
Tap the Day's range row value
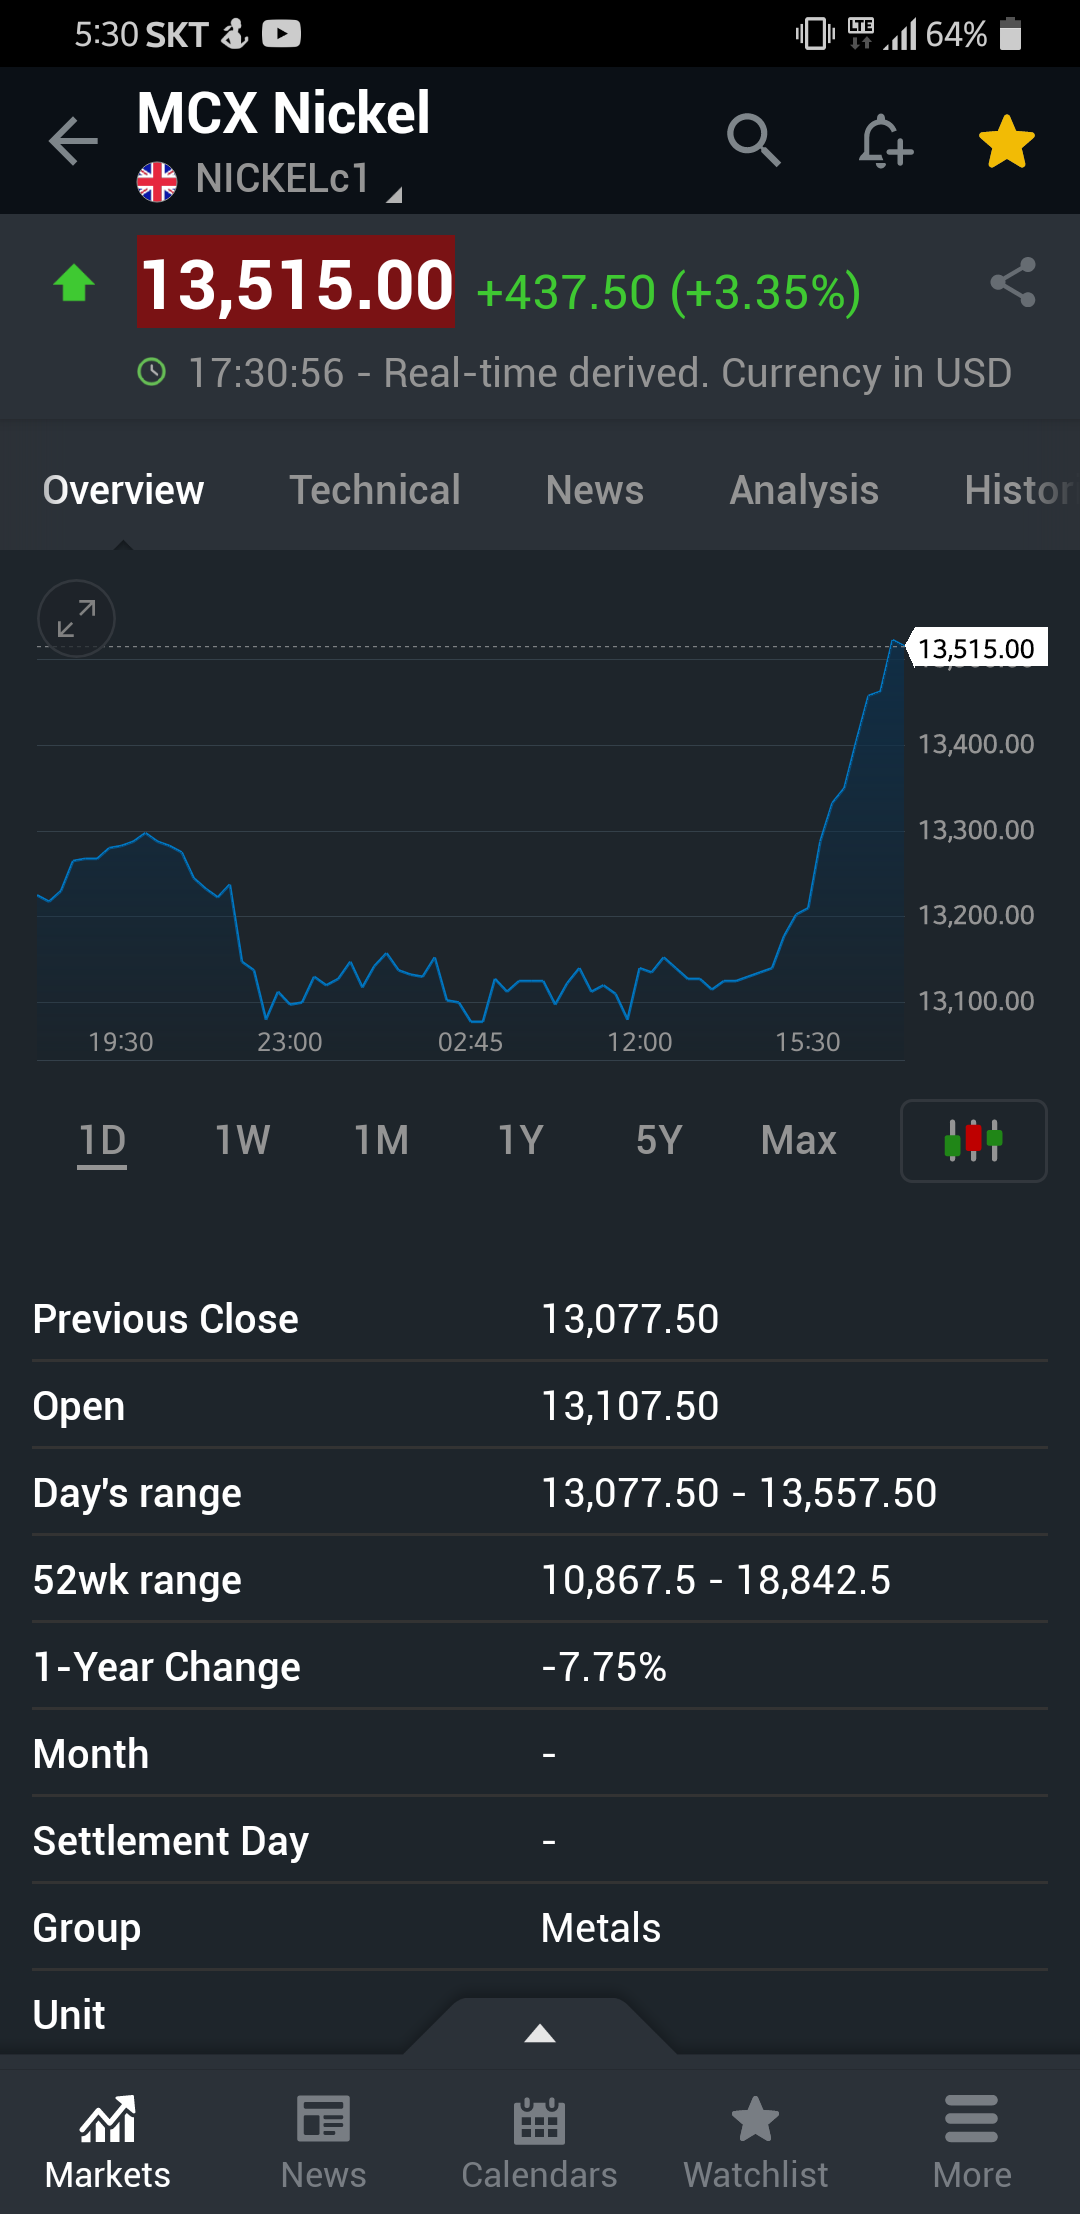point(739,1493)
